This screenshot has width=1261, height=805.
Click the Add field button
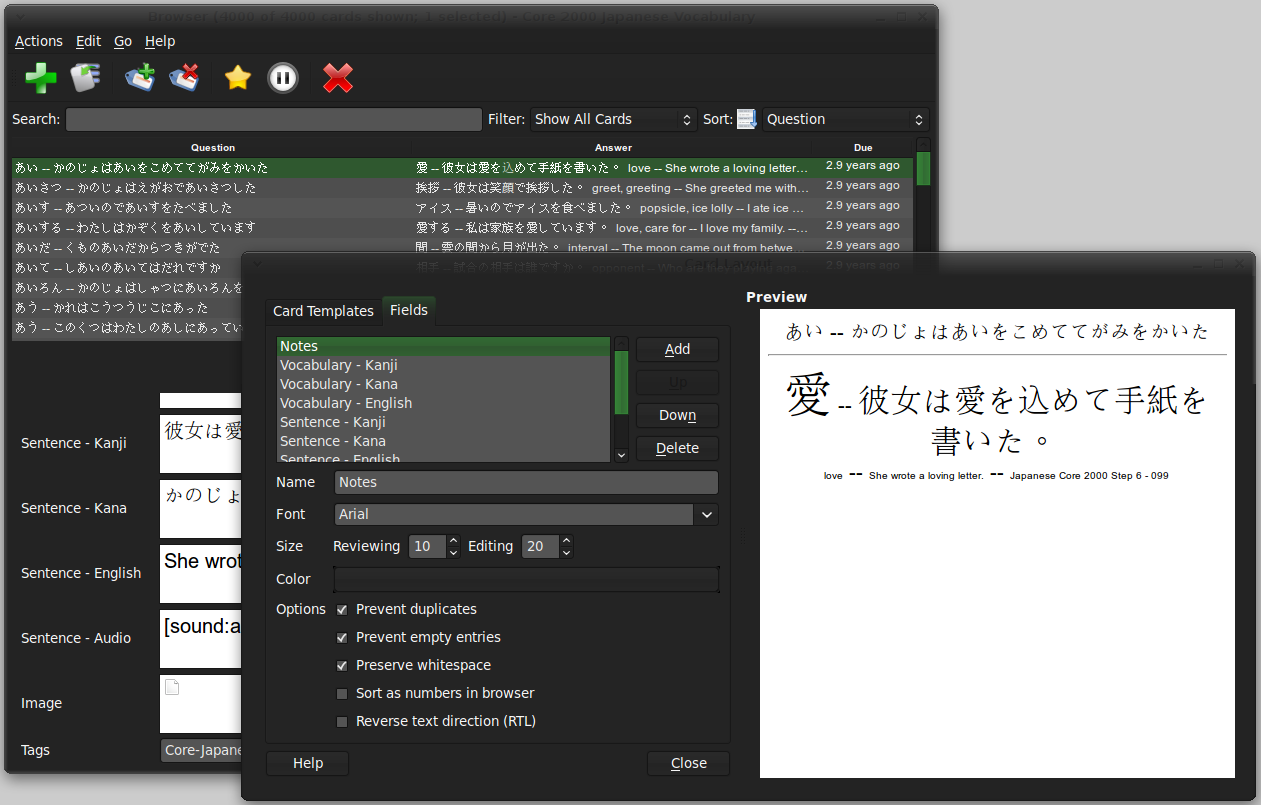677,349
